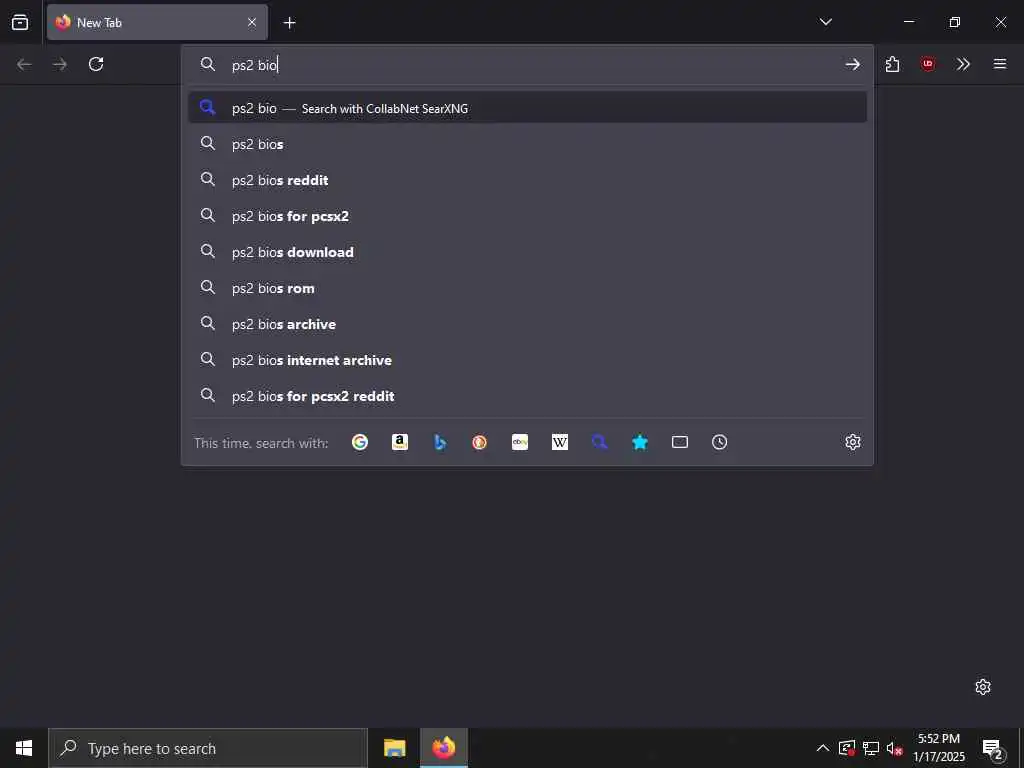Screen dimensions: 1024x768
Task: Search this time with Amazon
Action: pos(400,442)
